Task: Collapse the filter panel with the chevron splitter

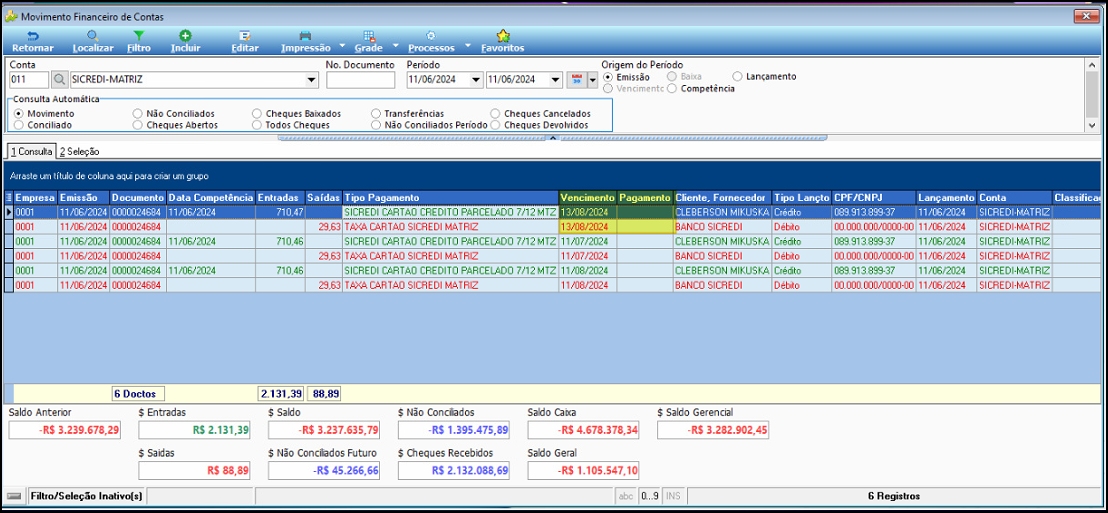Action: (x=553, y=138)
